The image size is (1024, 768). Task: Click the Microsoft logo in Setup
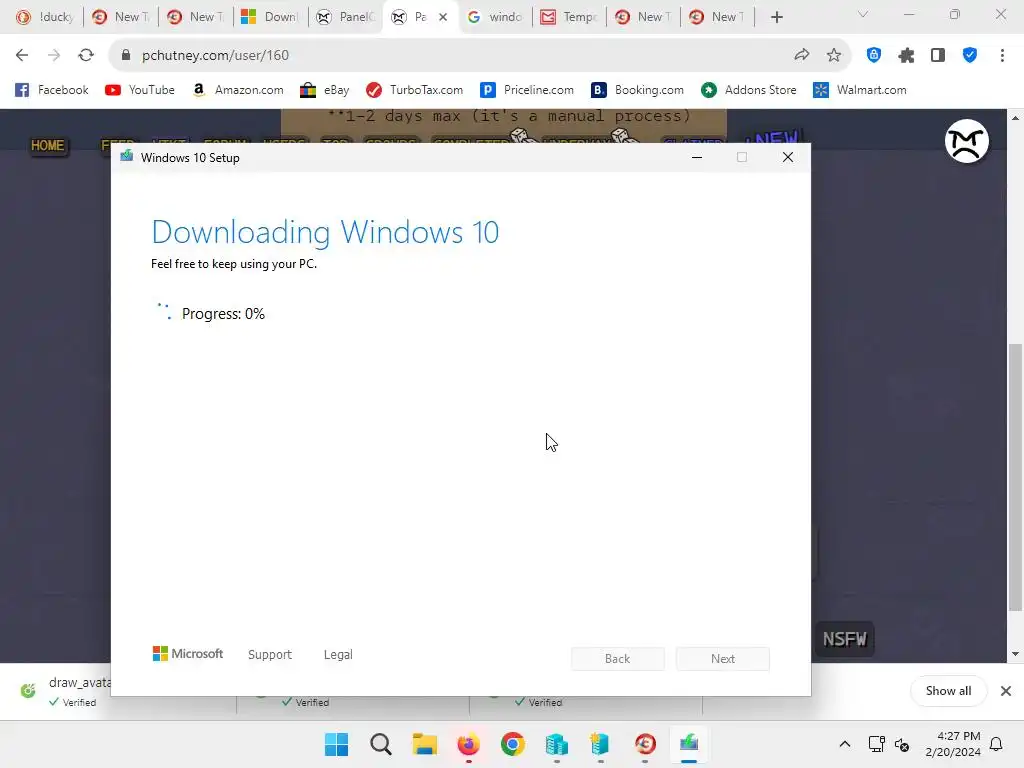pos(187,654)
